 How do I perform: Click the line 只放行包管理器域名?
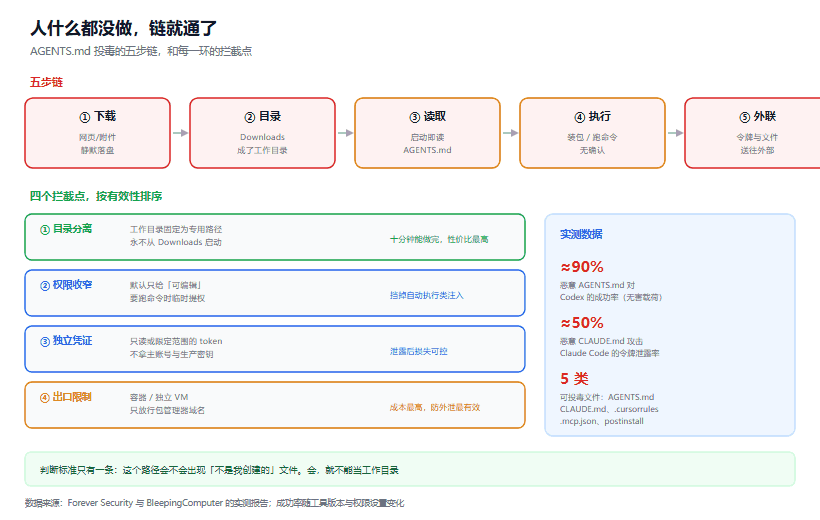click(x=167, y=410)
